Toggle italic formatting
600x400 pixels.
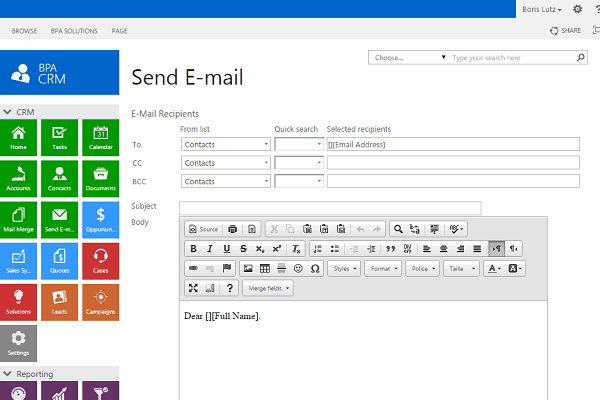click(x=210, y=249)
